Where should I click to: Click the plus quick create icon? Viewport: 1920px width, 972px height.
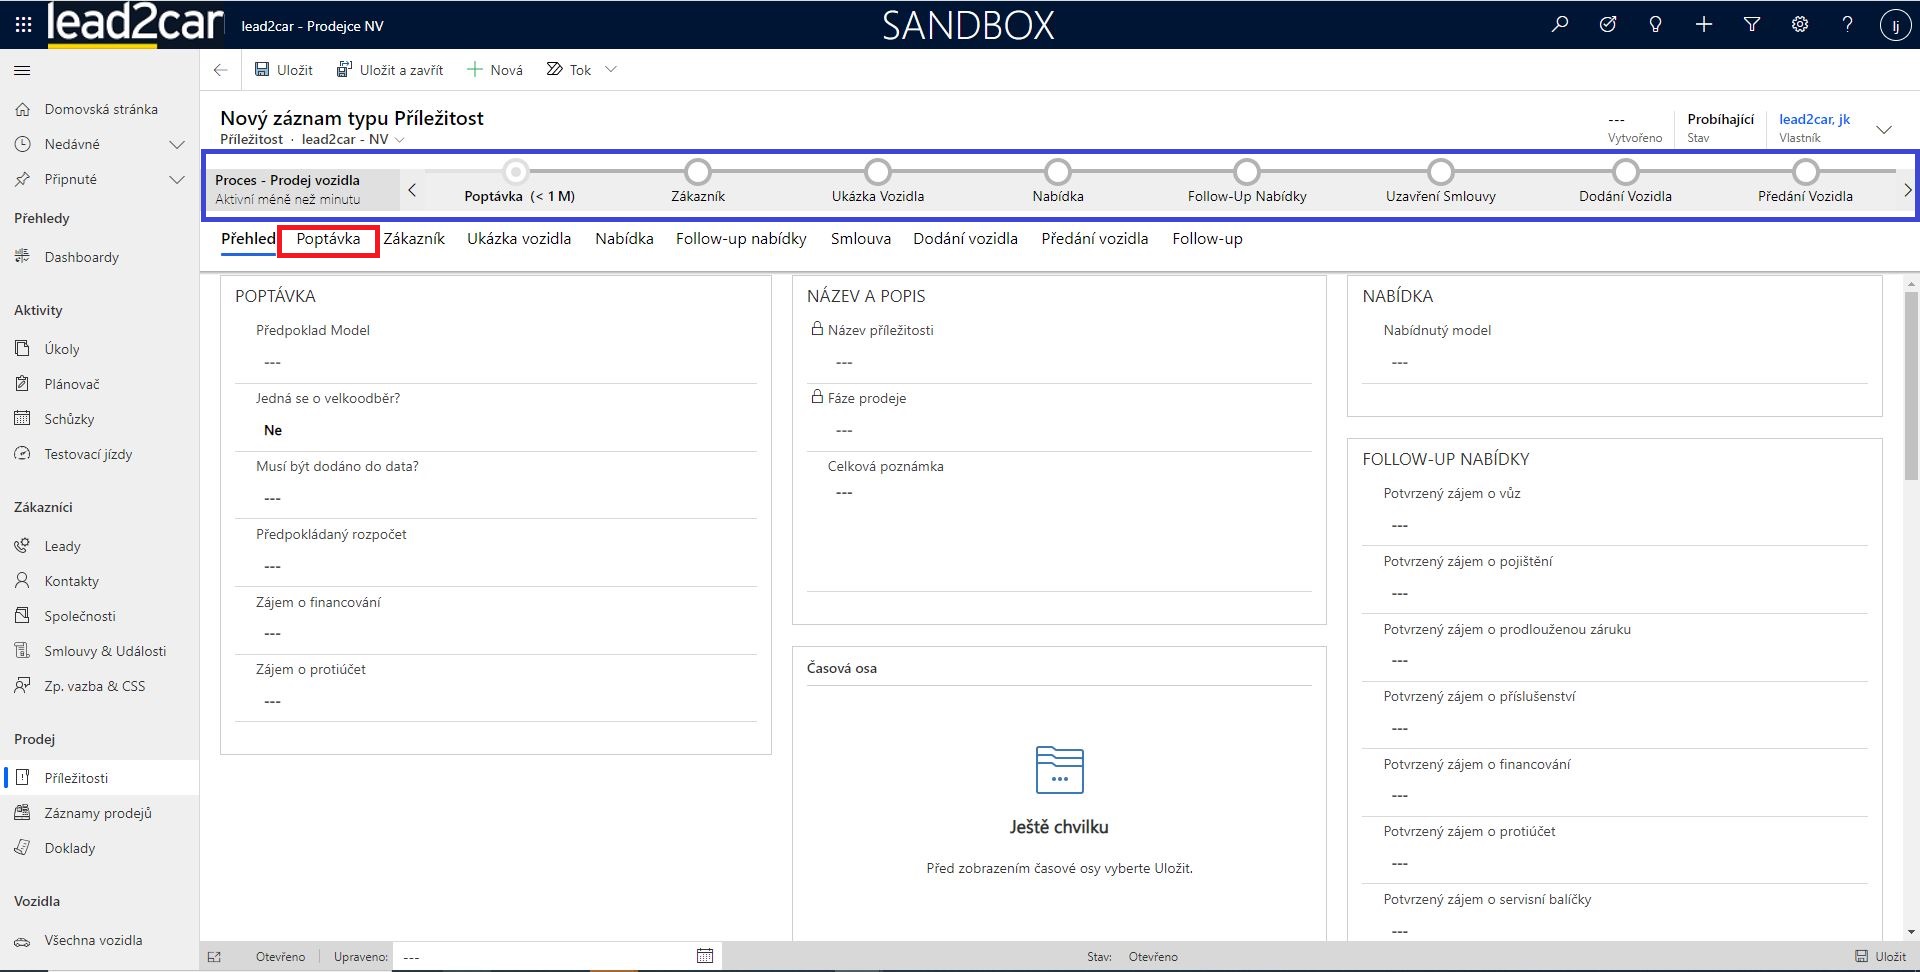[x=1703, y=25]
